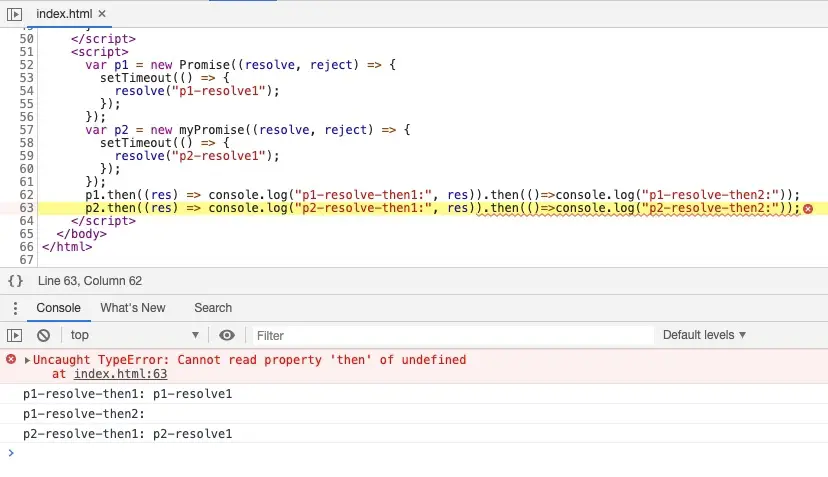Image resolution: width=828 pixels, height=477 pixels.
Task: Click line number 52 in gutter
Action: [26, 65]
